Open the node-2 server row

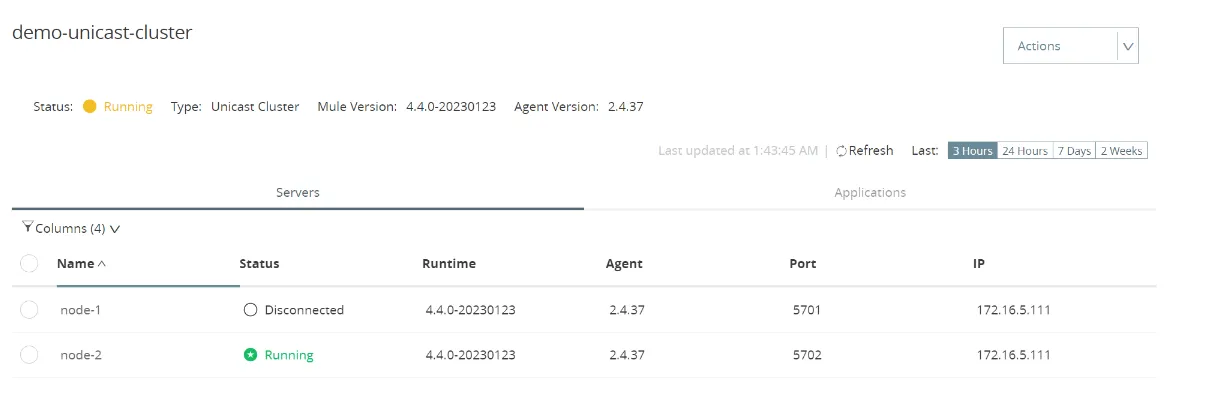tap(585, 355)
